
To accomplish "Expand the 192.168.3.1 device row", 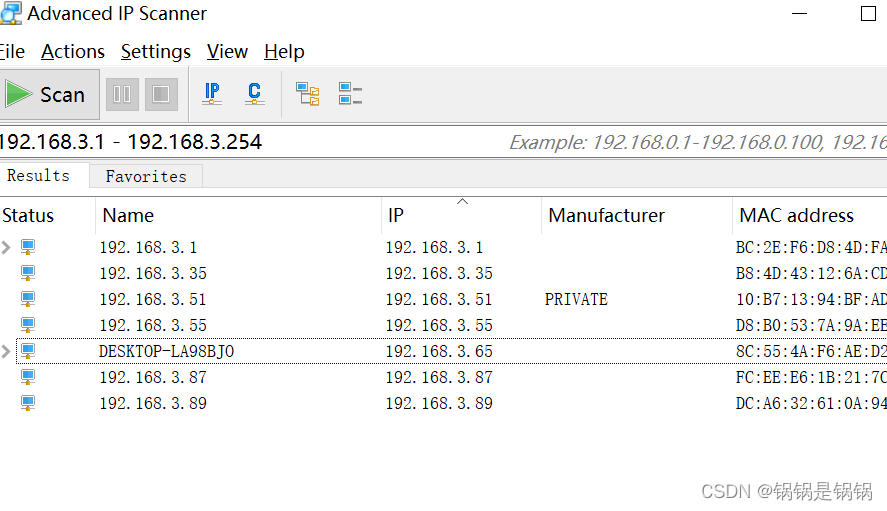I will tap(6, 247).
